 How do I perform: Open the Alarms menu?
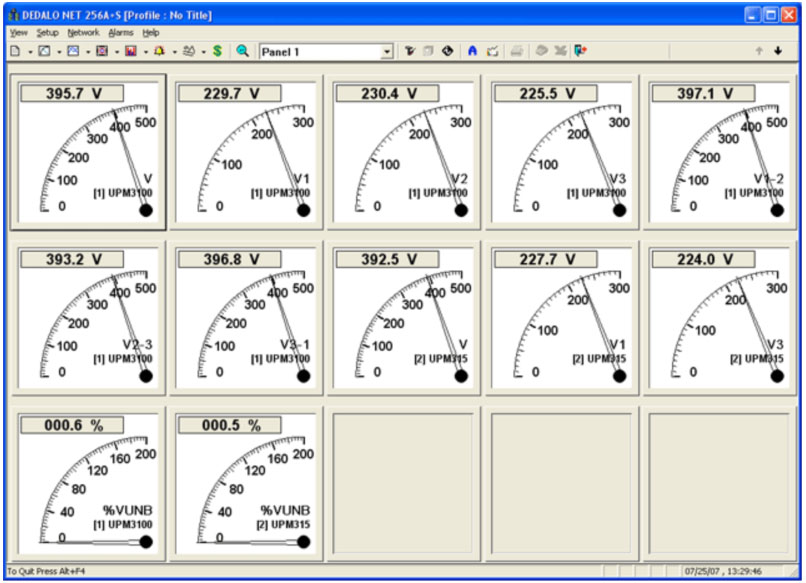120,33
